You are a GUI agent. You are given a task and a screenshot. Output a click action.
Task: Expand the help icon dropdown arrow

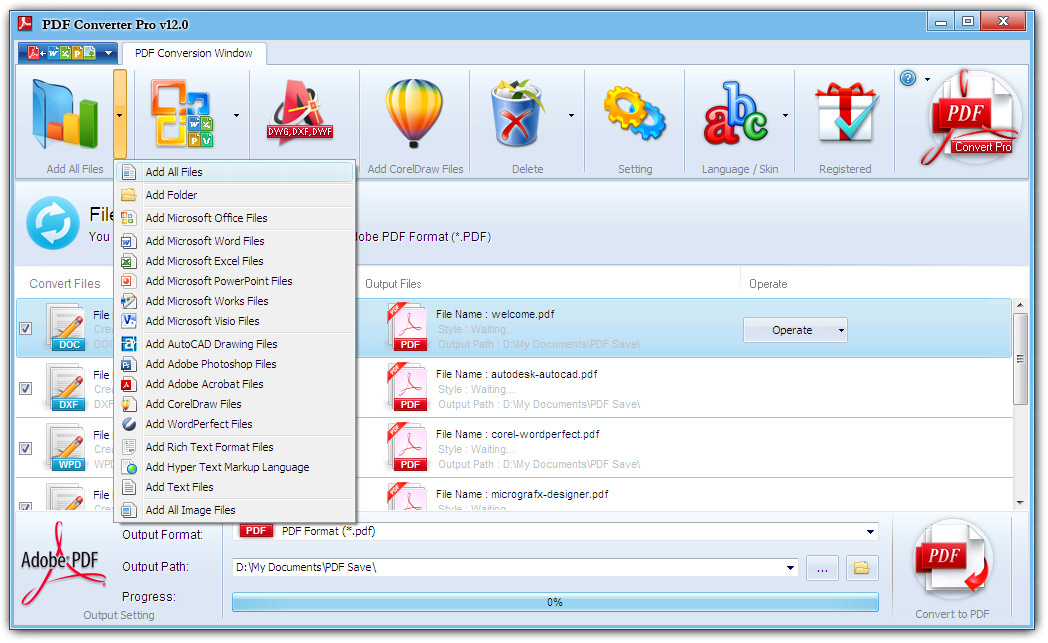pyautogui.click(x=927, y=80)
